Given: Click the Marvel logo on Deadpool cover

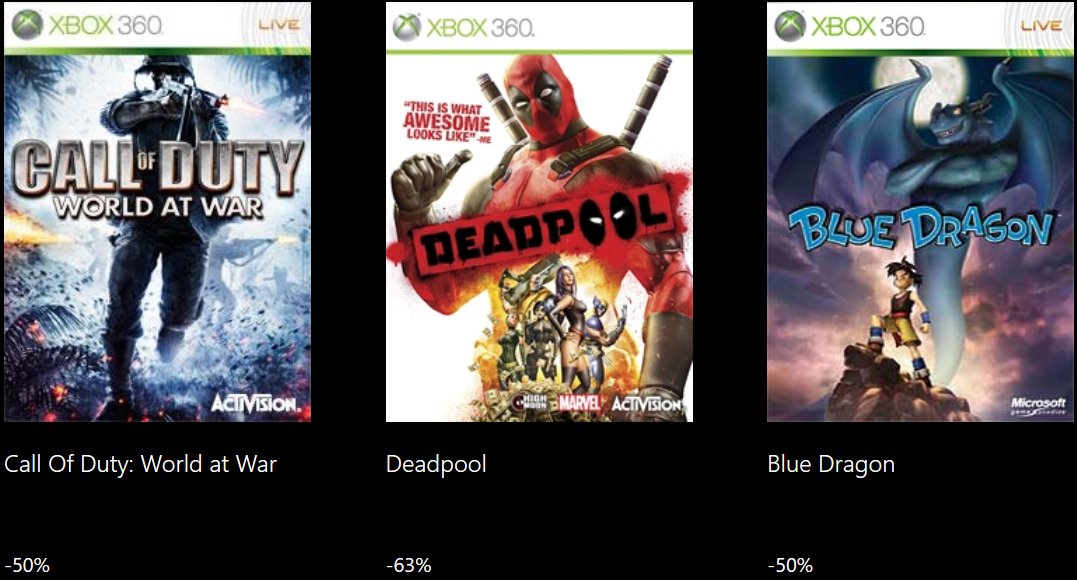Looking at the screenshot, I should (579, 403).
